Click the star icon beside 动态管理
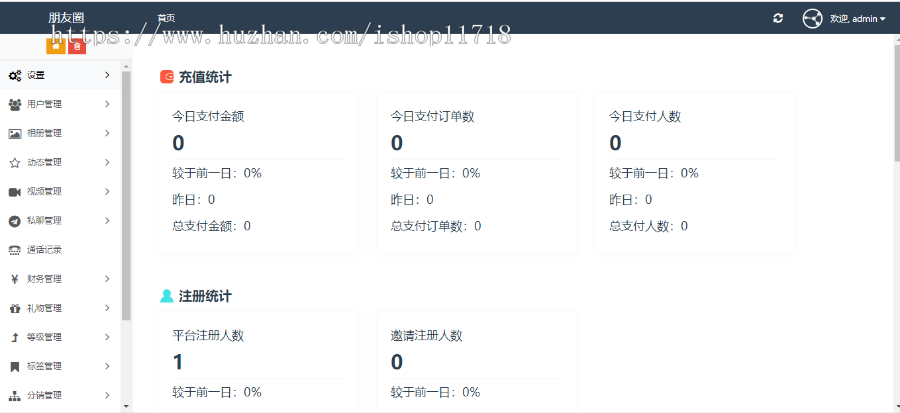Screen dimensions: 900x413 tap(15, 163)
